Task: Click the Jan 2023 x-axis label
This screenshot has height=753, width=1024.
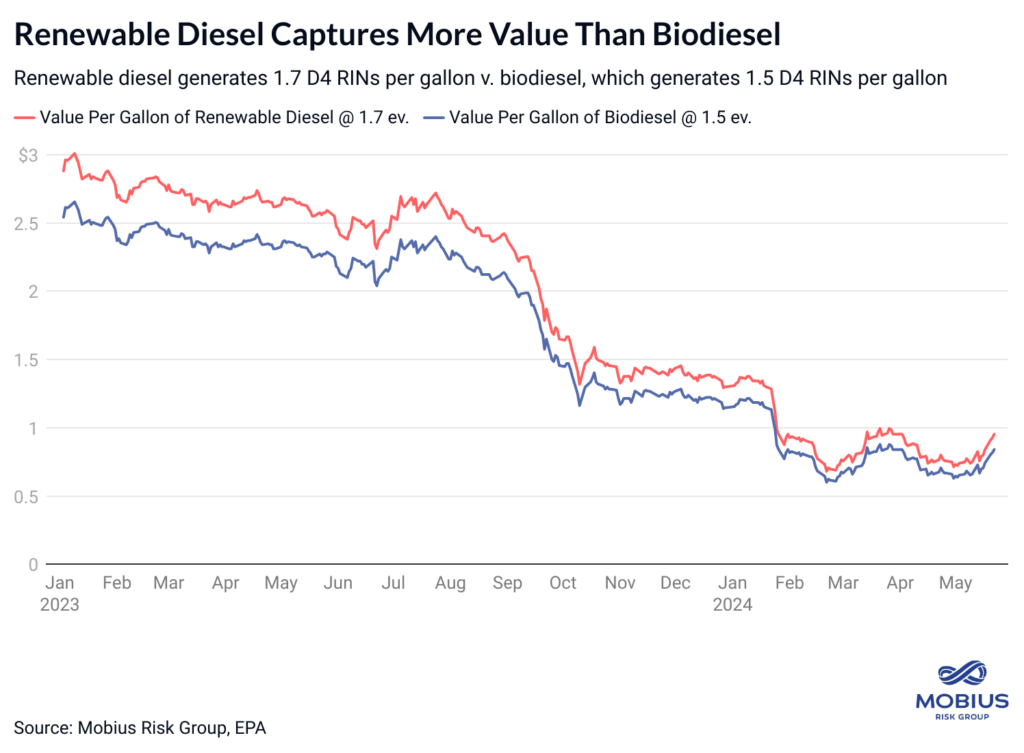Action: (x=62, y=593)
